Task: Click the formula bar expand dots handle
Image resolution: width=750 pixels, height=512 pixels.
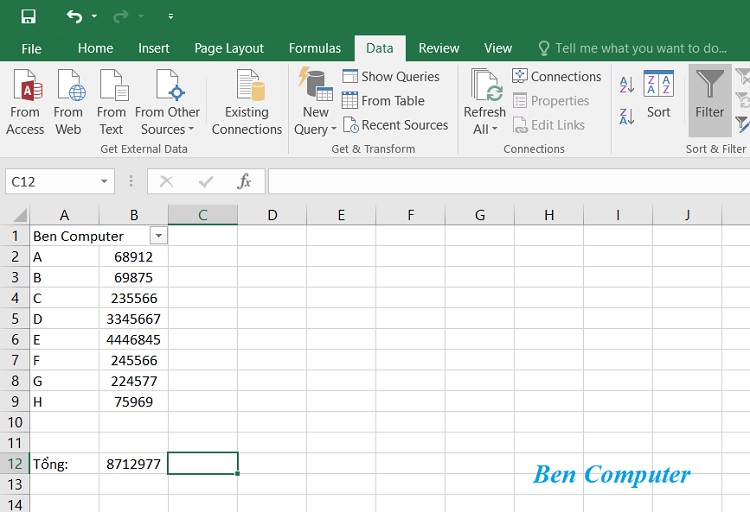Action: point(131,181)
